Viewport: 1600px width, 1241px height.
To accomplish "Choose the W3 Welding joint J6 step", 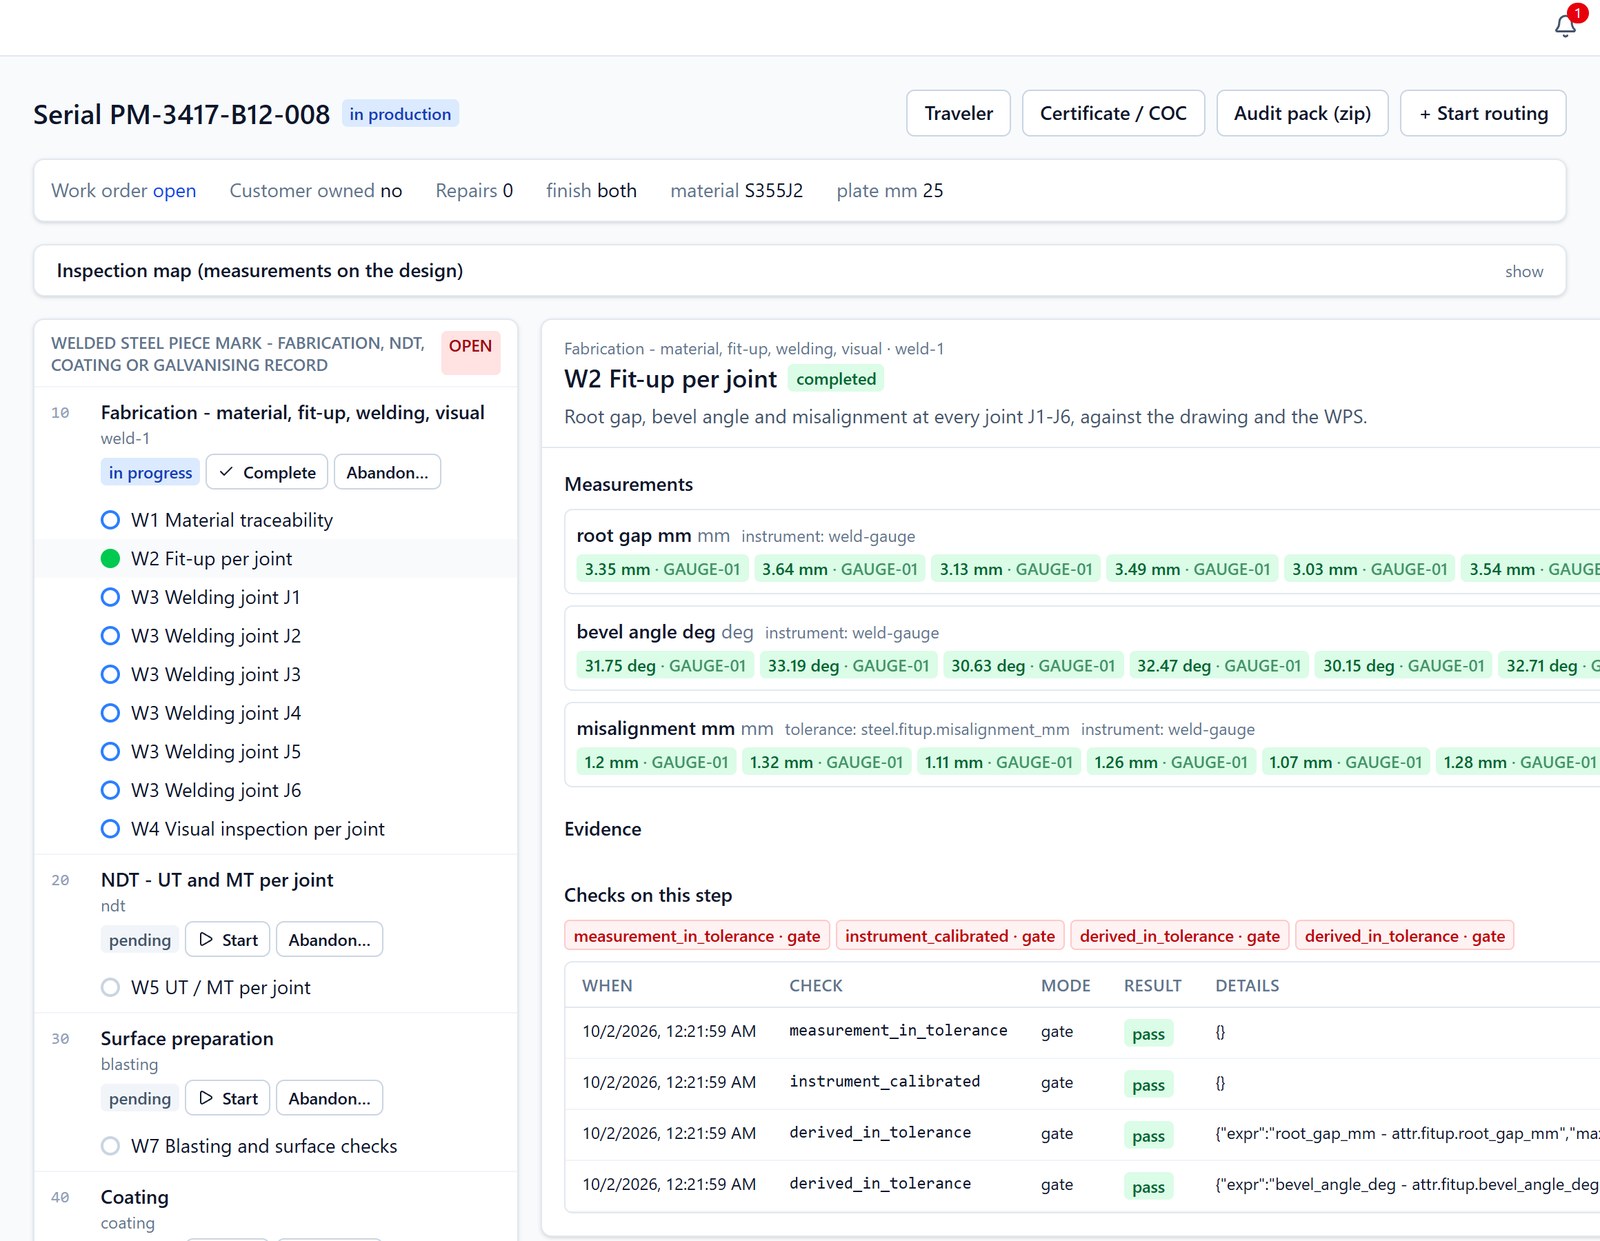I will pyautogui.click(x=215, y=791).
